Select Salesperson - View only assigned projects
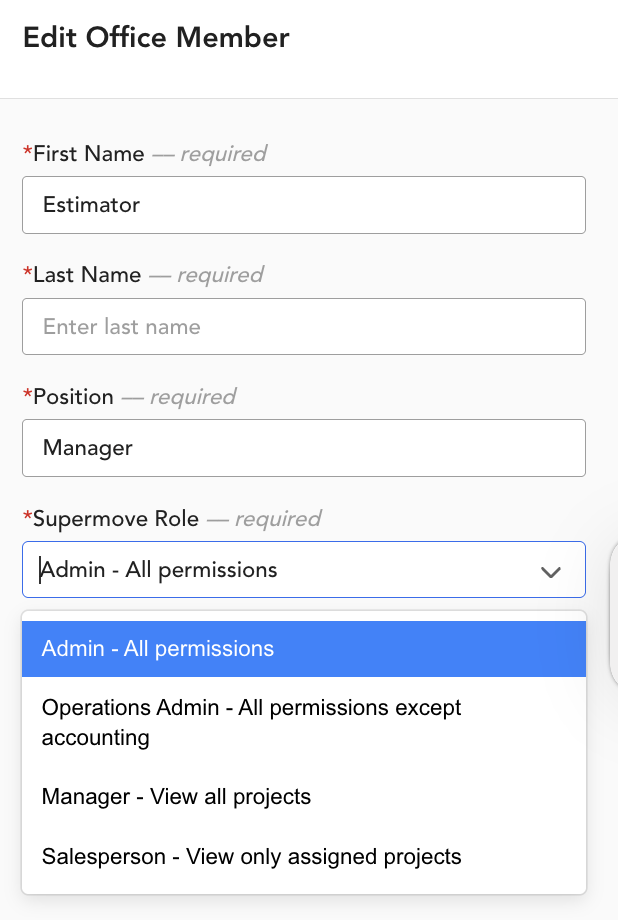This screenshot has width=618, height=920. point(304,857)
